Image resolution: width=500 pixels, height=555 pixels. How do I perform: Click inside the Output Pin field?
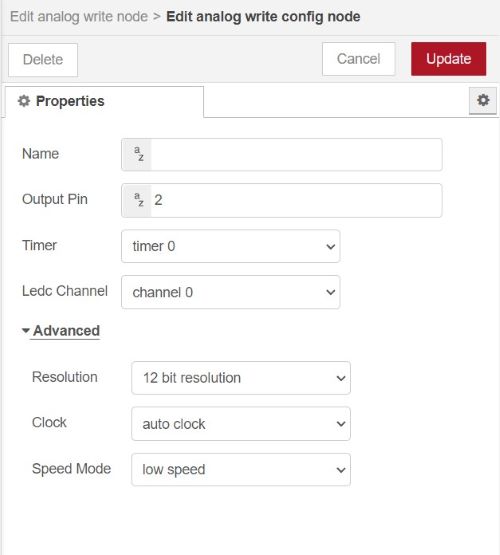[296, 200]
